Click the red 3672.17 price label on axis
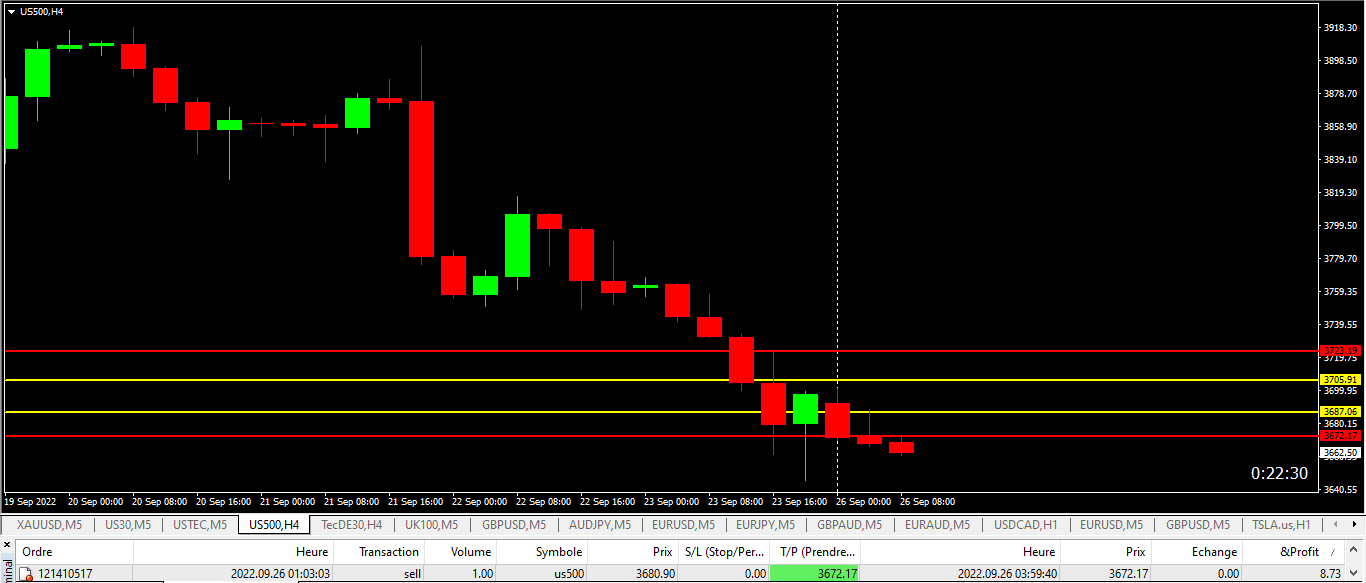1366x583 pixels. click(x=1340, y=436)
